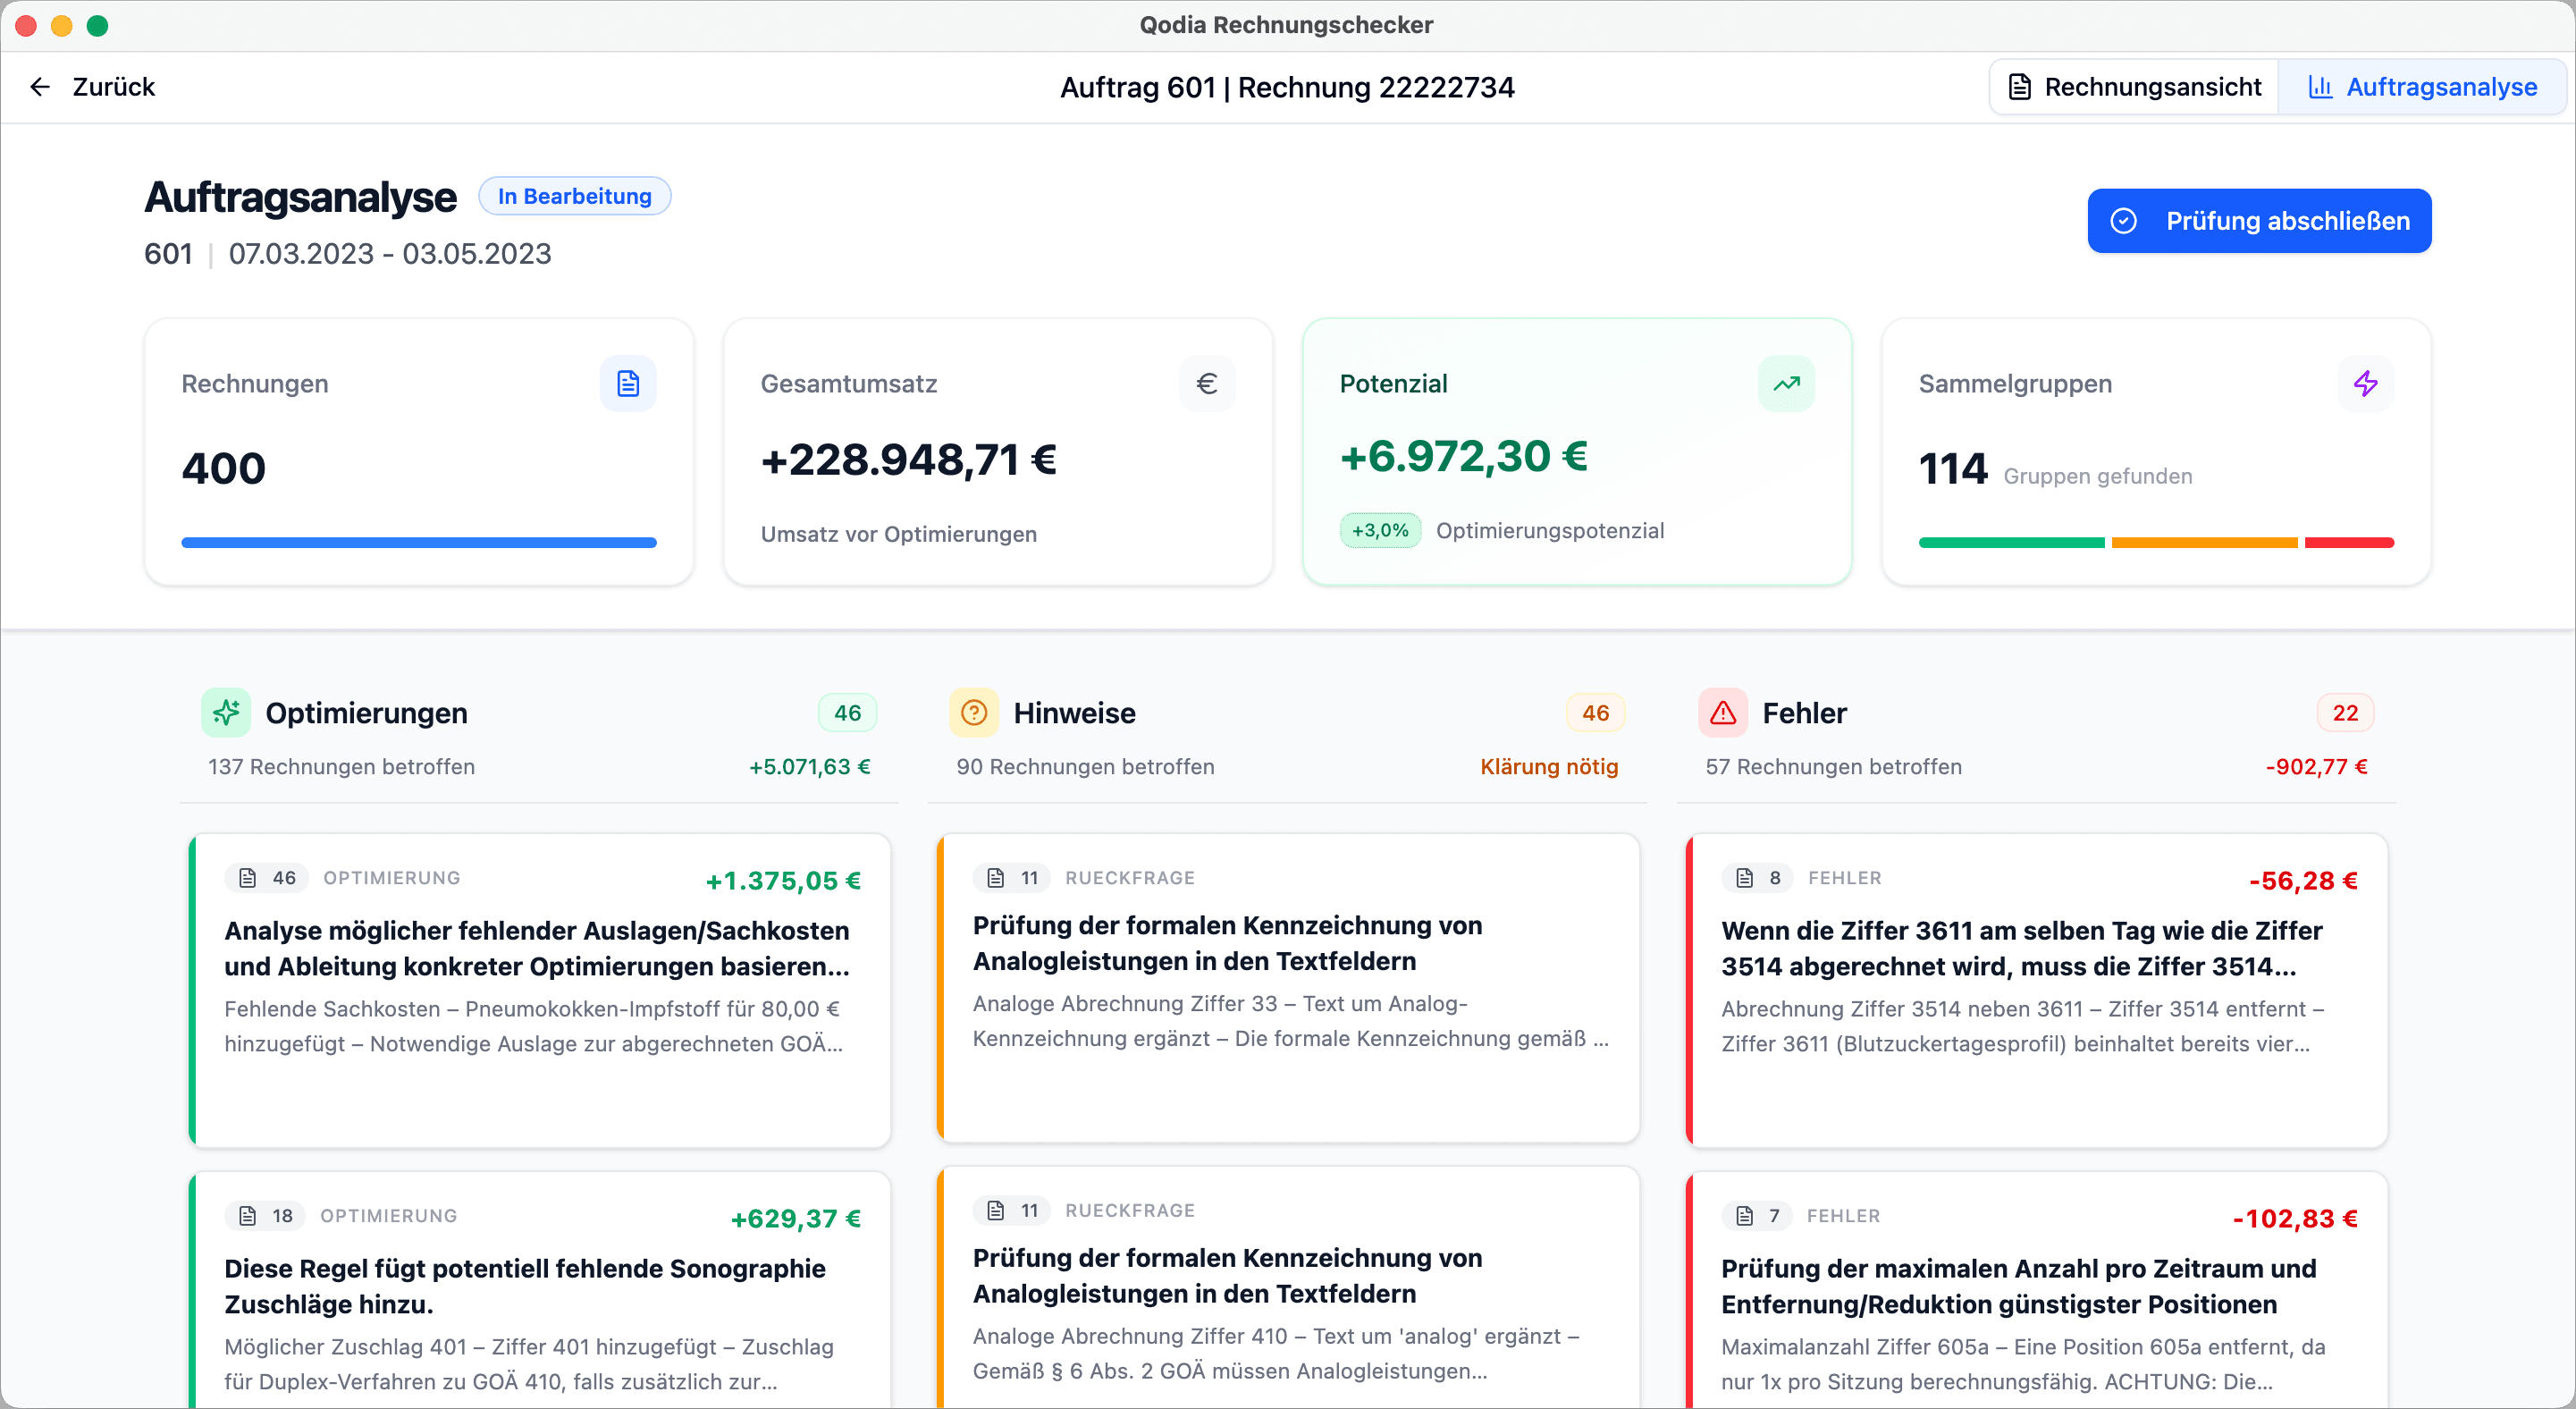Open the Ziffer 3611 Fehler card
The height and width of the screenshot is (1409, 2576).
pos(2036,990)
